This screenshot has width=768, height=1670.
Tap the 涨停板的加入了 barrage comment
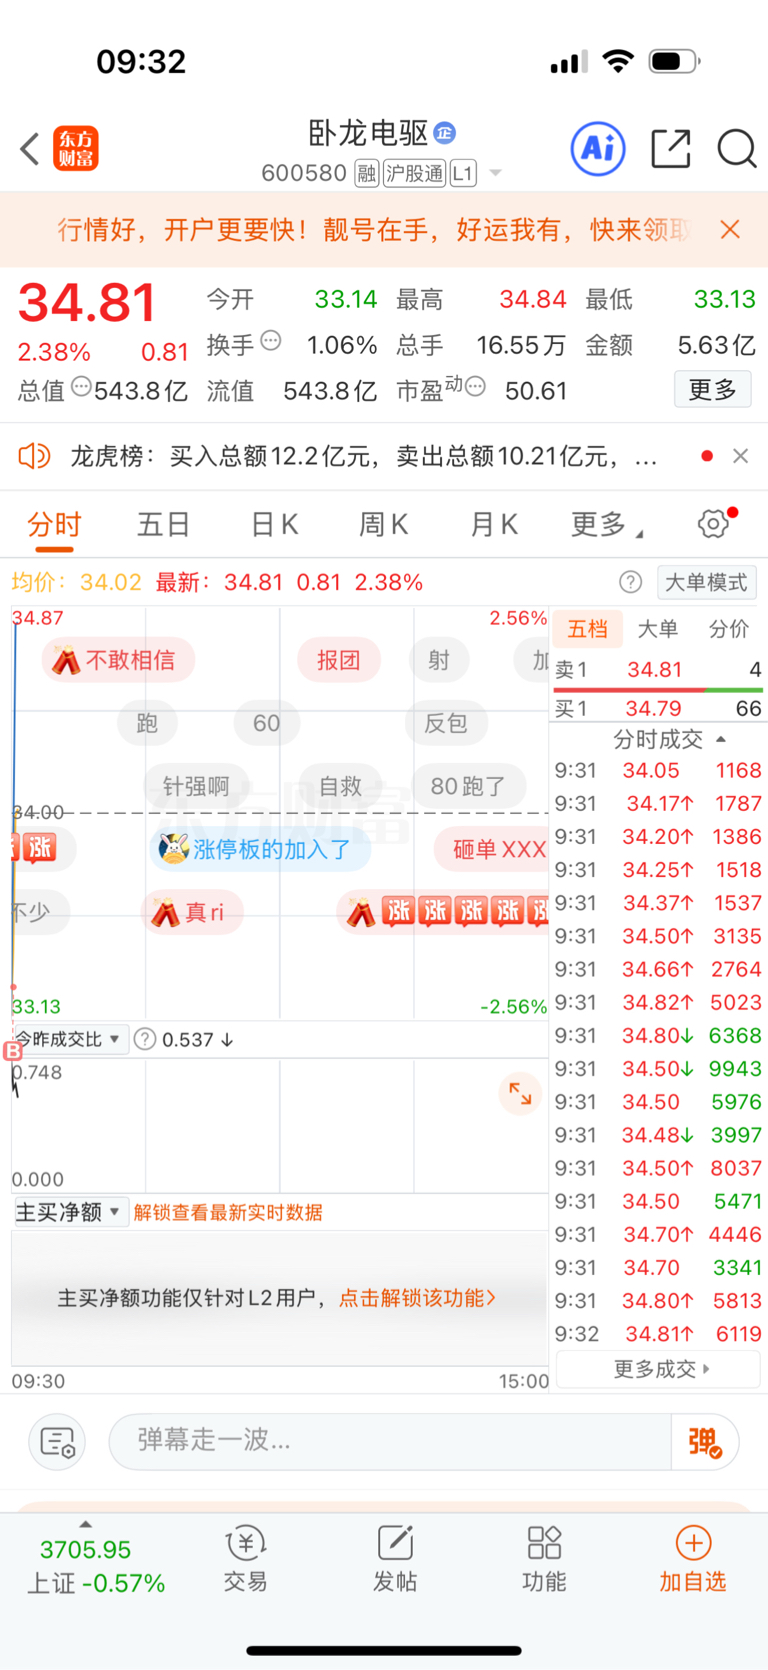click(260, 849)
